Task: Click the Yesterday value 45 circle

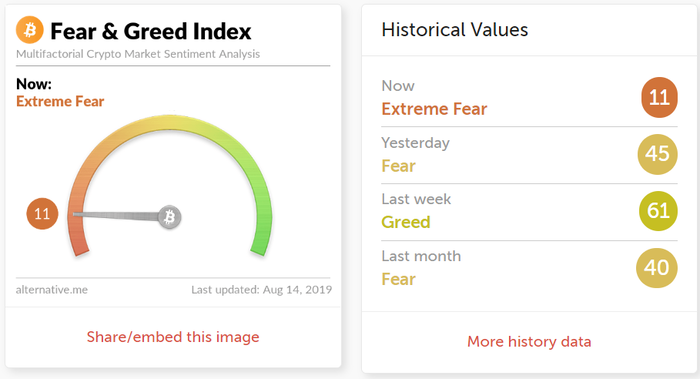Action: (x=658, y=154)
